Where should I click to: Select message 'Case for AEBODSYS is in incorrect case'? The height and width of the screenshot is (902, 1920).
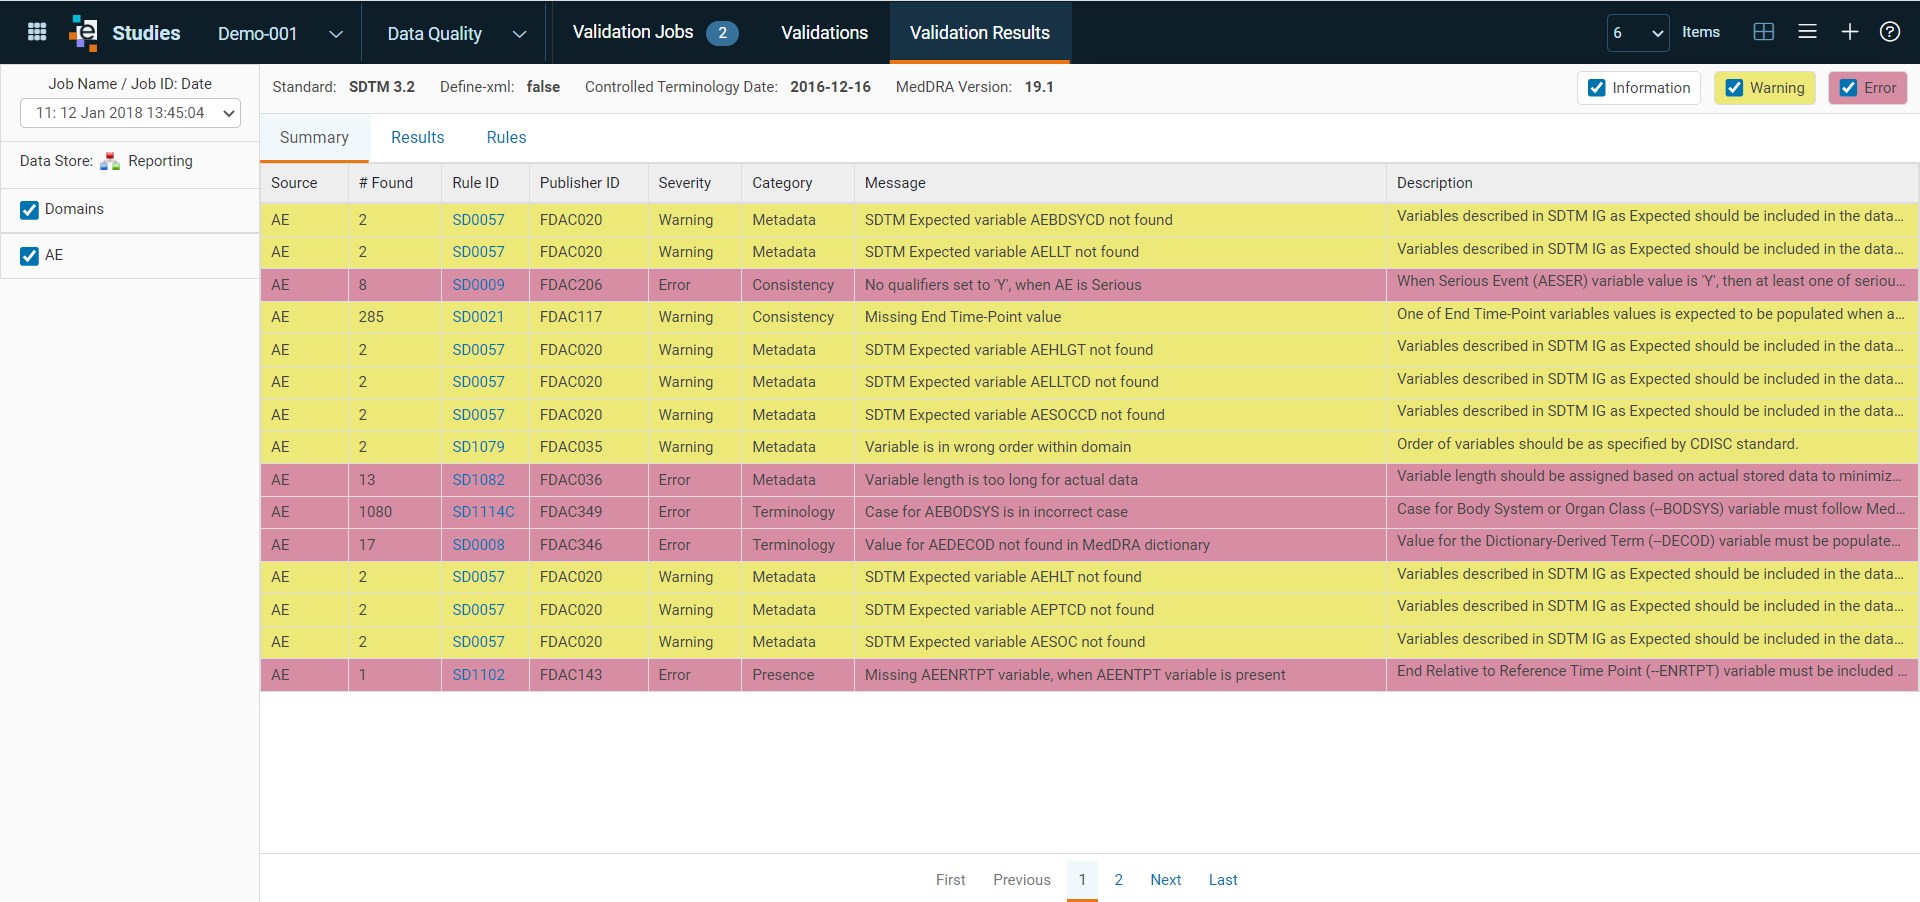996,512
